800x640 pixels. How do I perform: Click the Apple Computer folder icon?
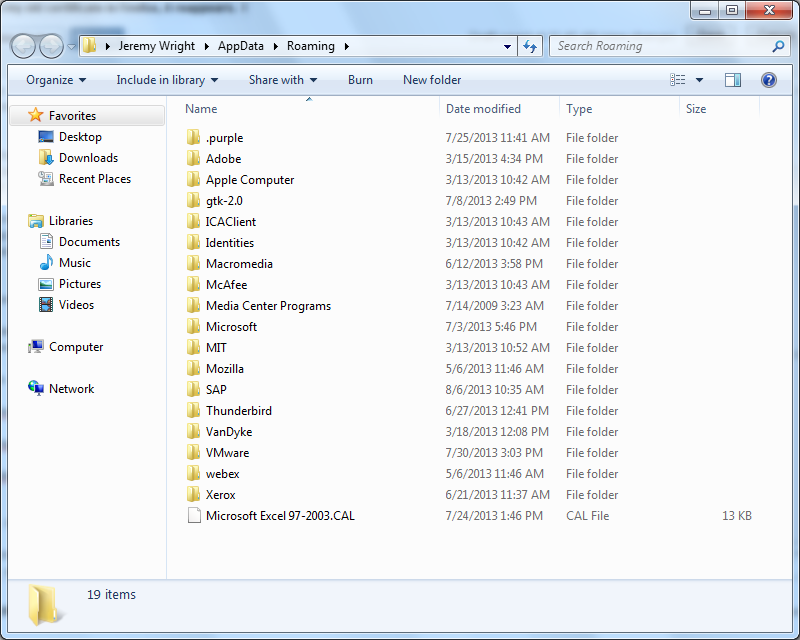coord(193,179)
